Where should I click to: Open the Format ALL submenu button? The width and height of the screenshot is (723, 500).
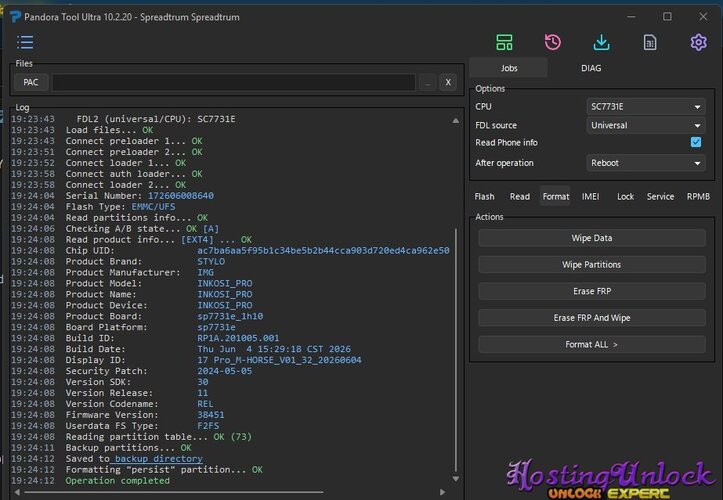pos(592,345)
